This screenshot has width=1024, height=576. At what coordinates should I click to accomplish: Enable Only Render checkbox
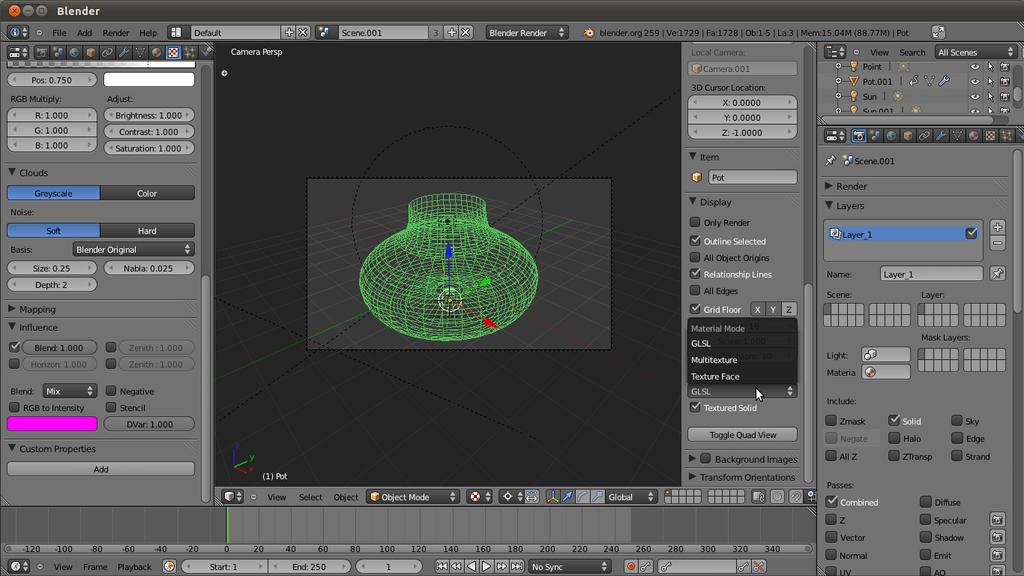coord(695,222)
